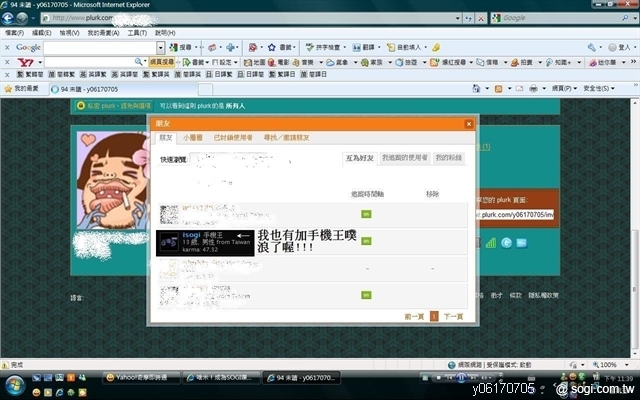
Task: Select the 我追蹤的使用者 filter
Action: coord(405,158)
